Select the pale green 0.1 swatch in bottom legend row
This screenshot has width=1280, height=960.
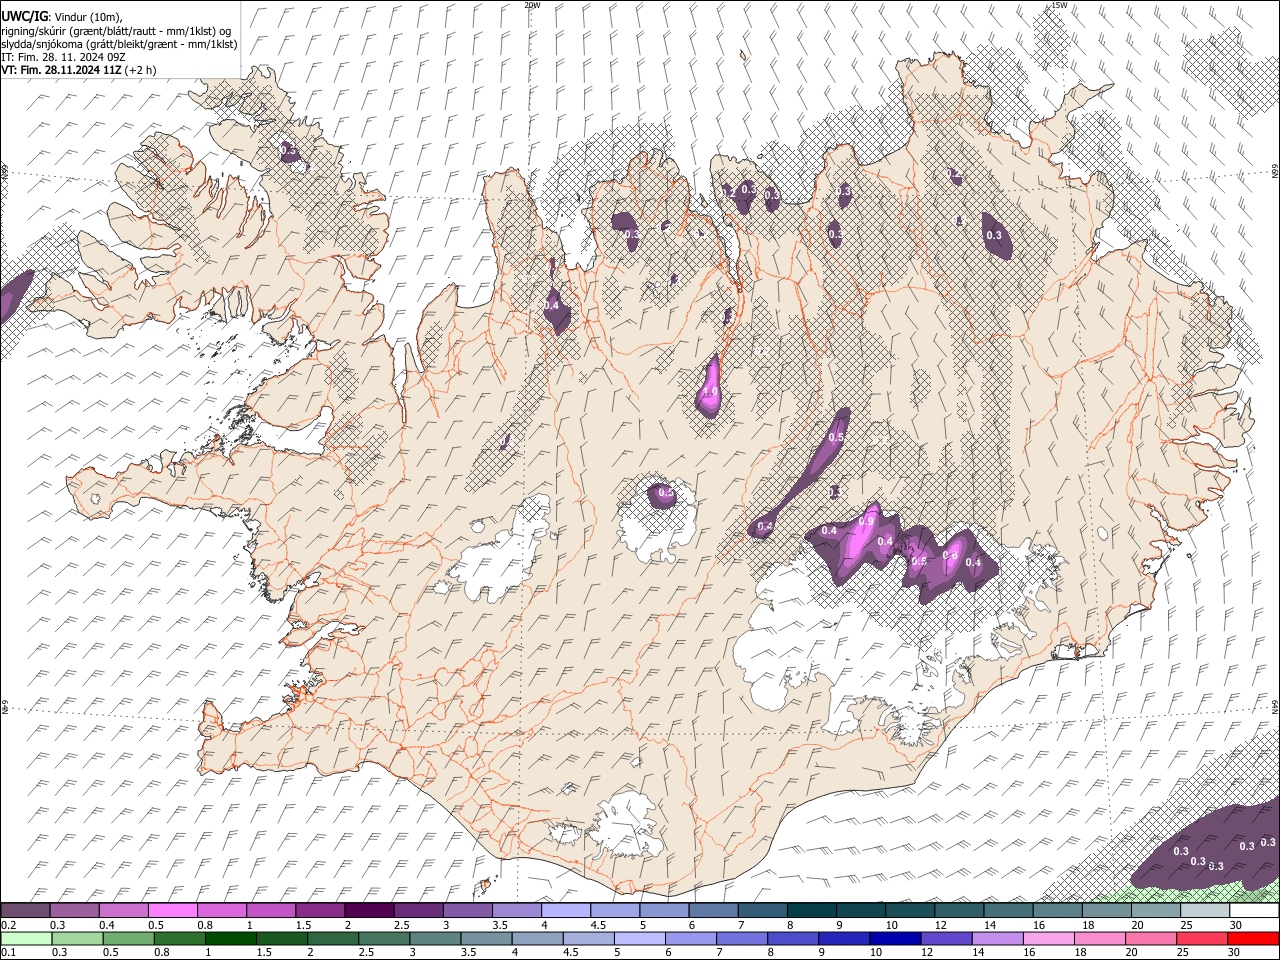point(27,938)
